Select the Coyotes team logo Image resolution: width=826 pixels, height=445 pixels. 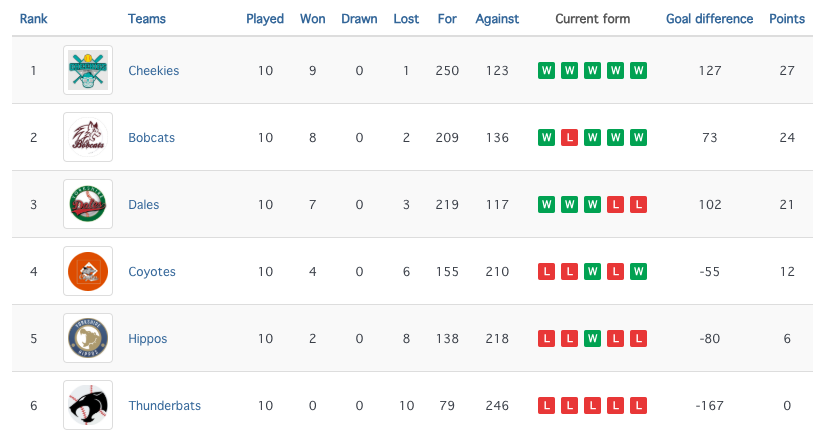click(x=88, y=271)
